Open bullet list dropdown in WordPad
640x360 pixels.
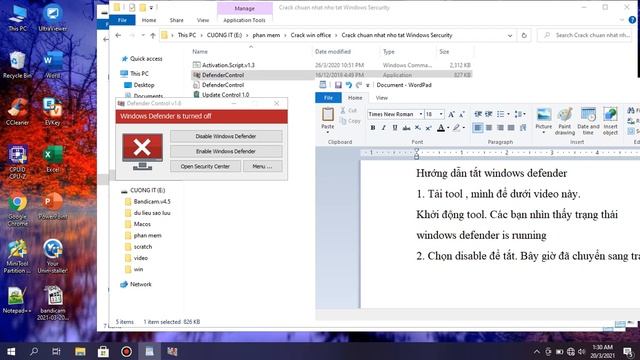pos(508,114)
